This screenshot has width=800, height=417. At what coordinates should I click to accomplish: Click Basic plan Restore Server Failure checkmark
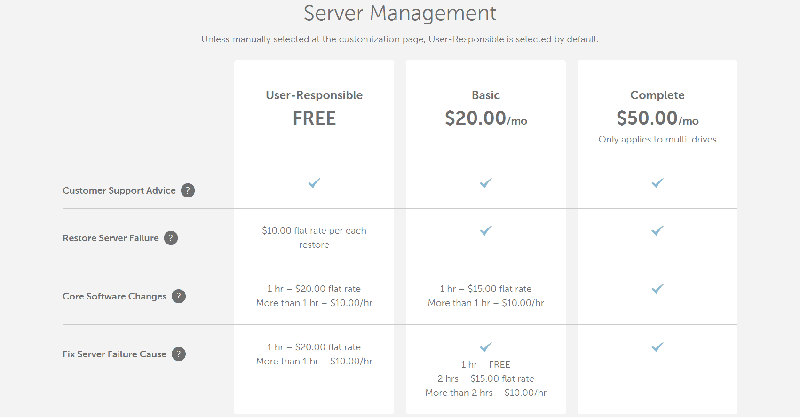pyautogui.click(x=486, y=230)
